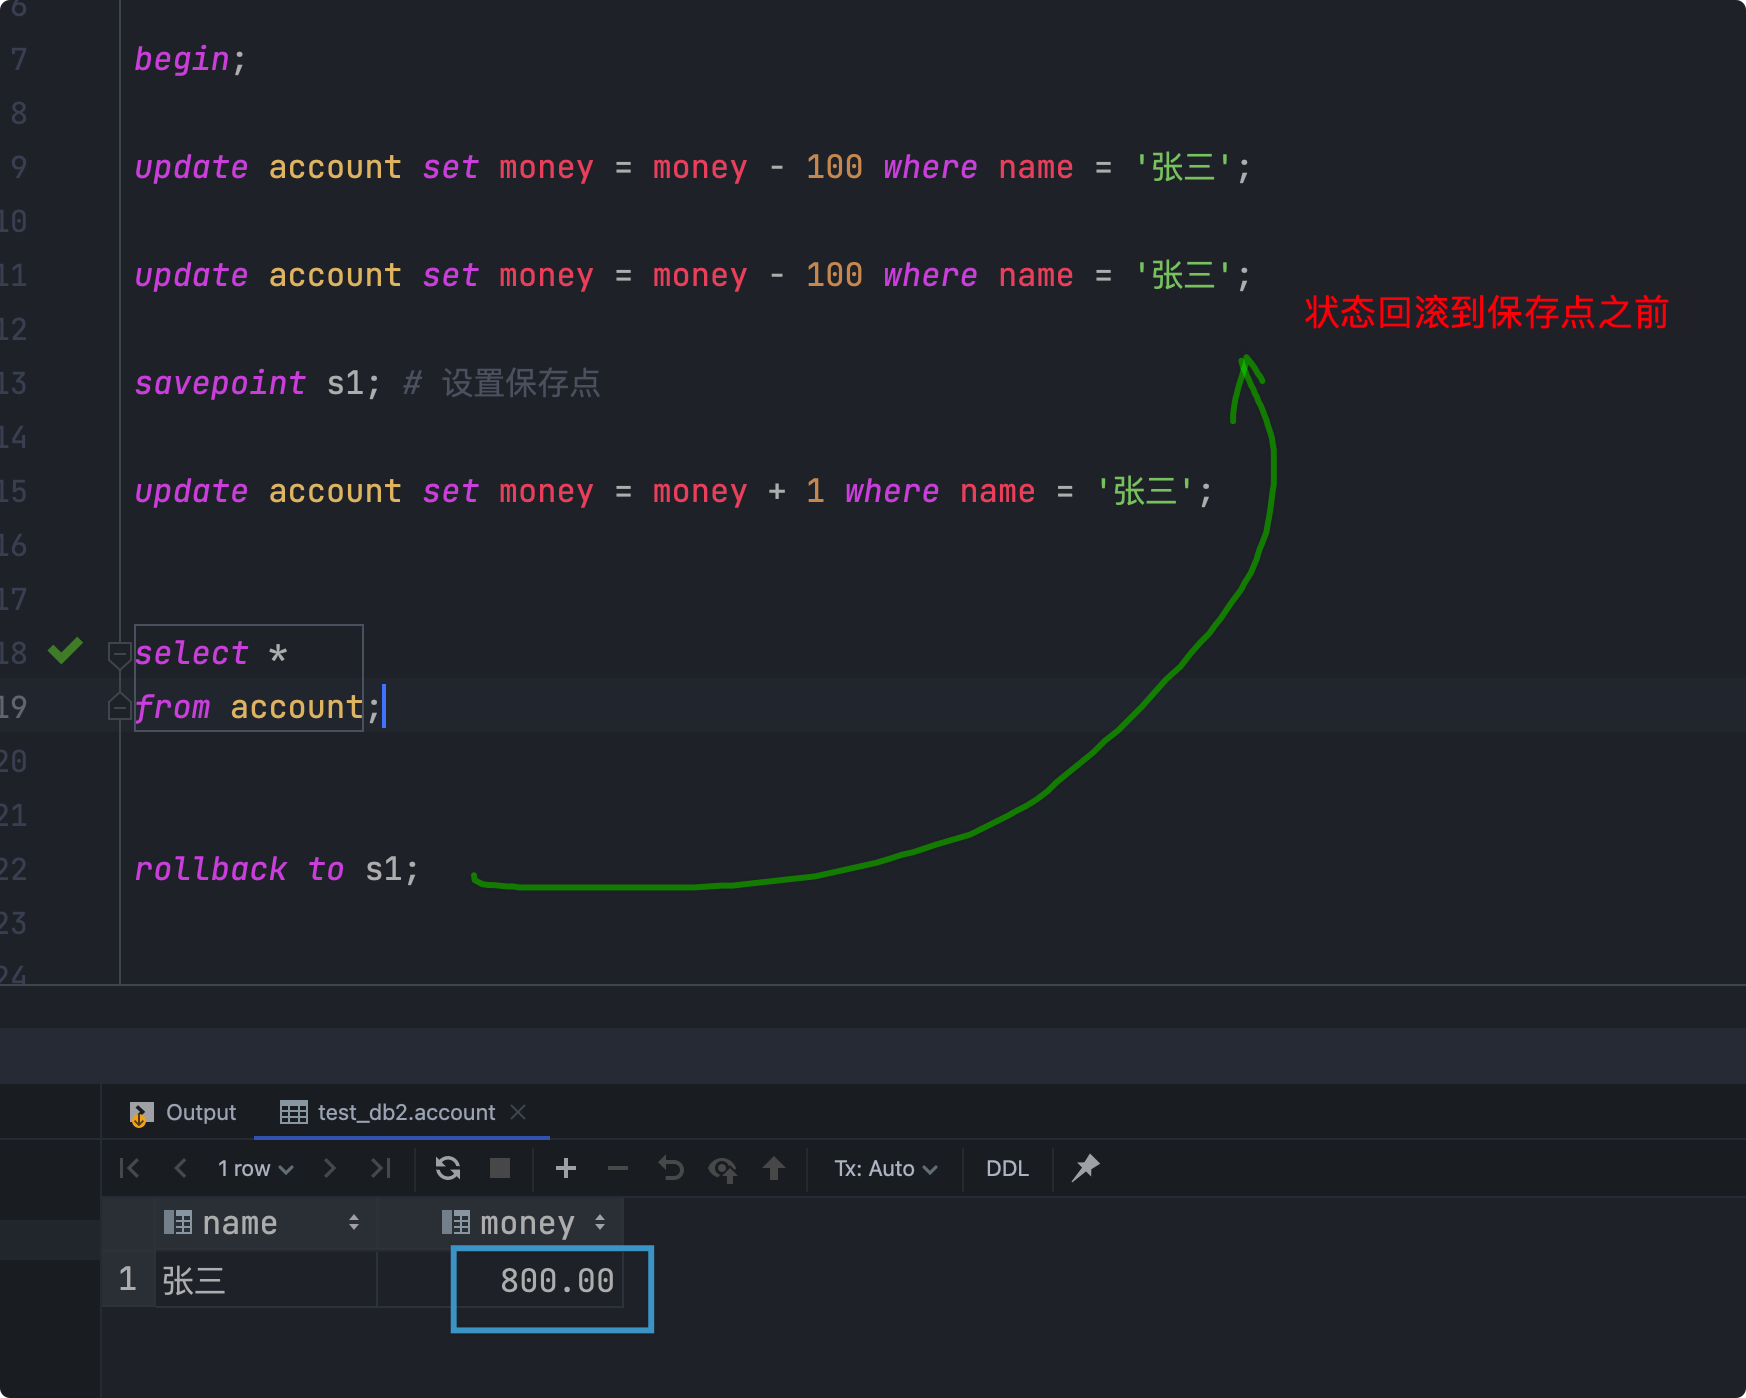Click on savepoint s1 statement
The width and height of the screenshot is (1746, 1398).
(257, 383)
